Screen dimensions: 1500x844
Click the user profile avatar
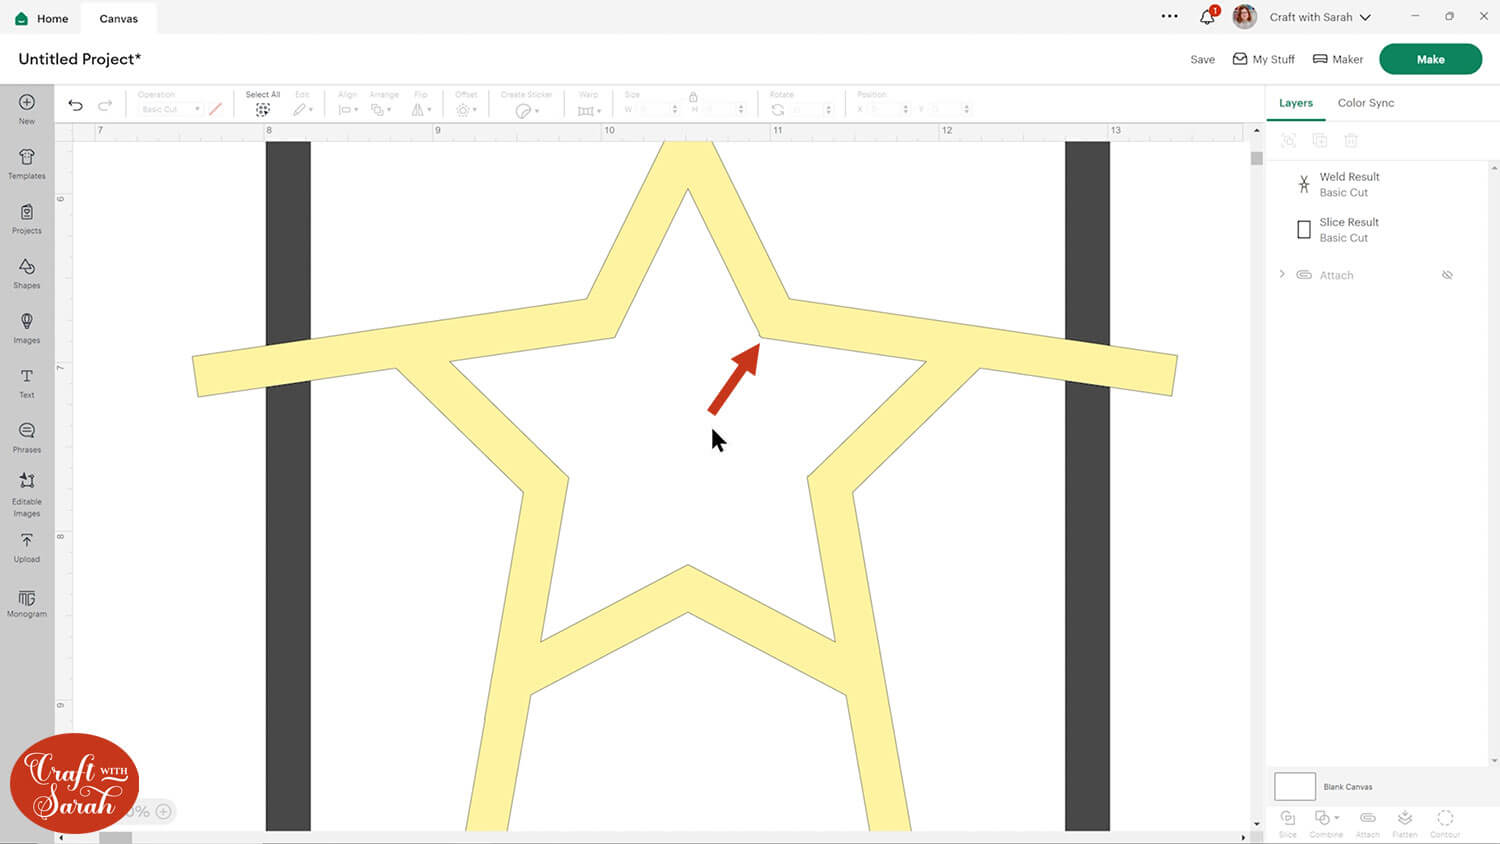tap(1245, 16)
